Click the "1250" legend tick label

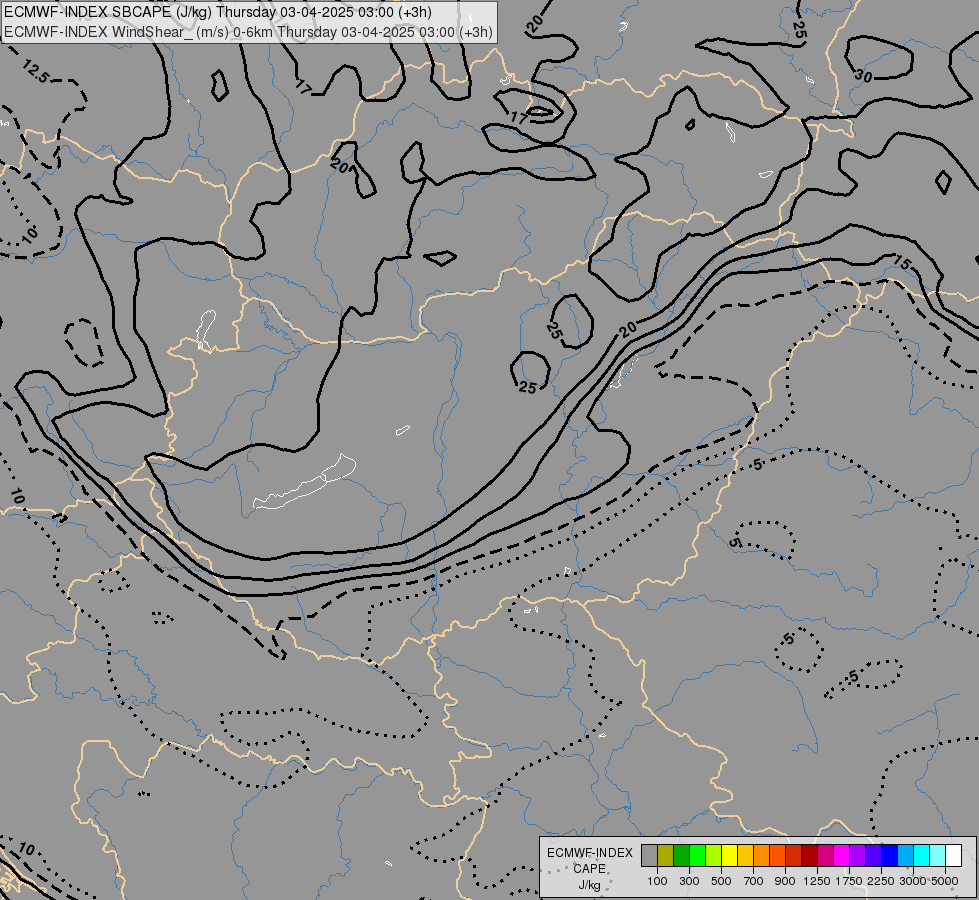click(x=817, y=881)
